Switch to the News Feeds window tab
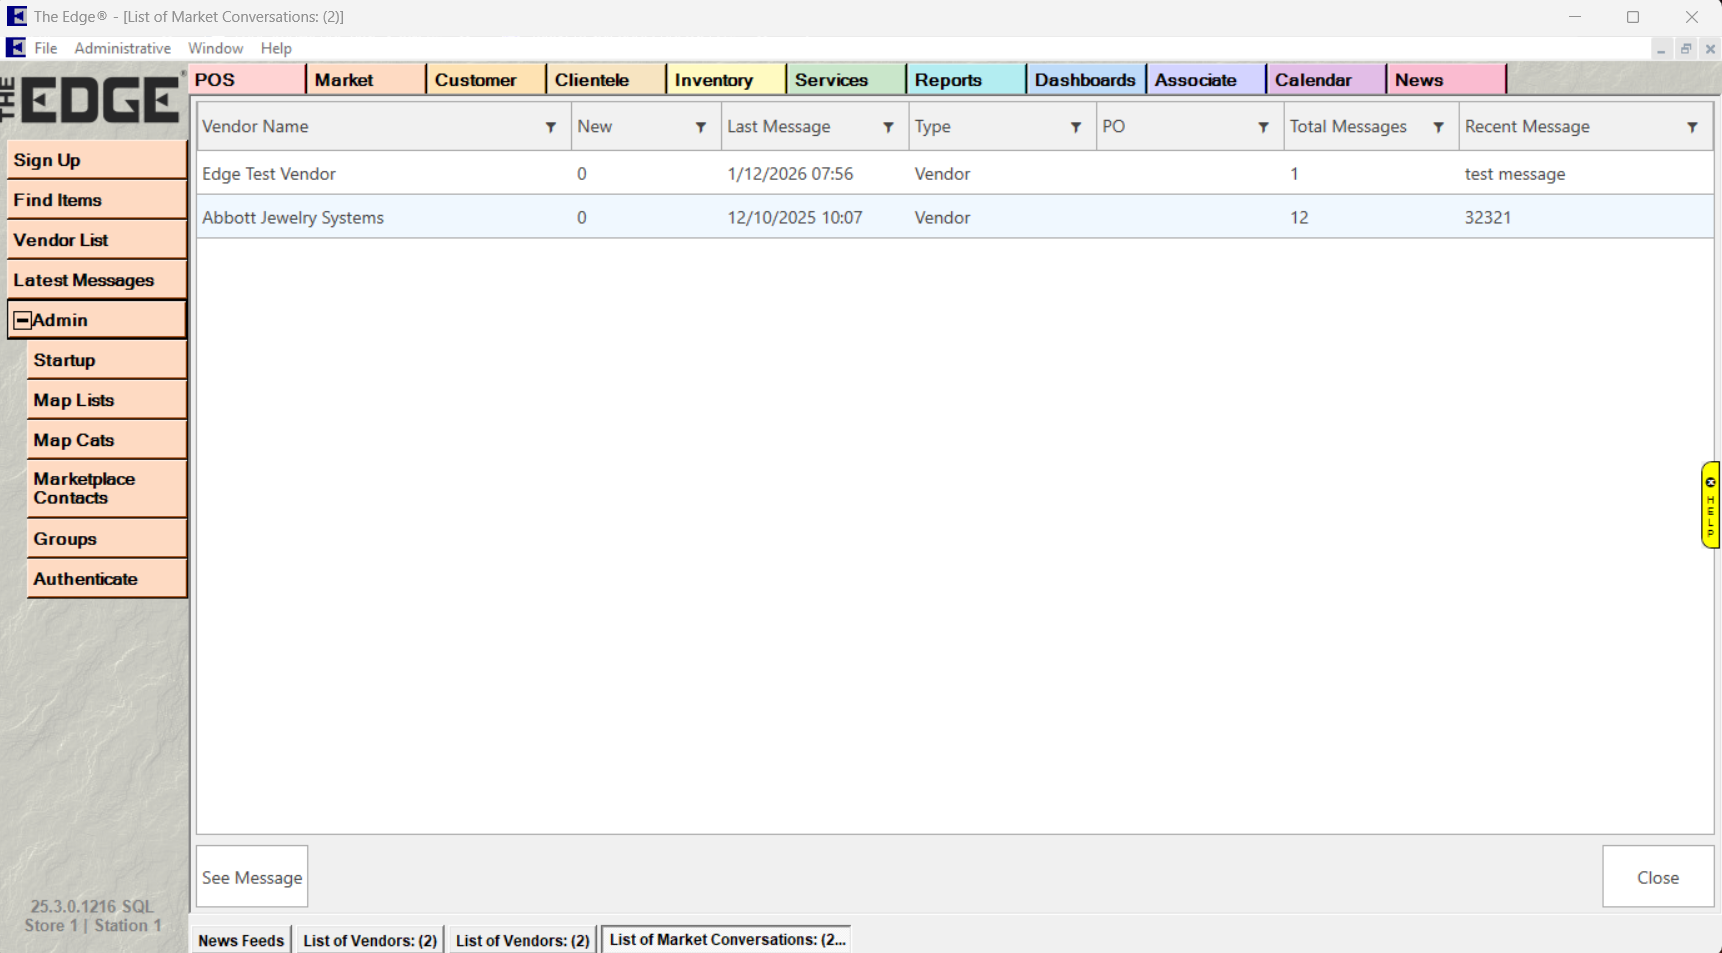Image resolution: width=1722 pixels, height=953 pixels. pyautogui.click(x=241, y=940)
